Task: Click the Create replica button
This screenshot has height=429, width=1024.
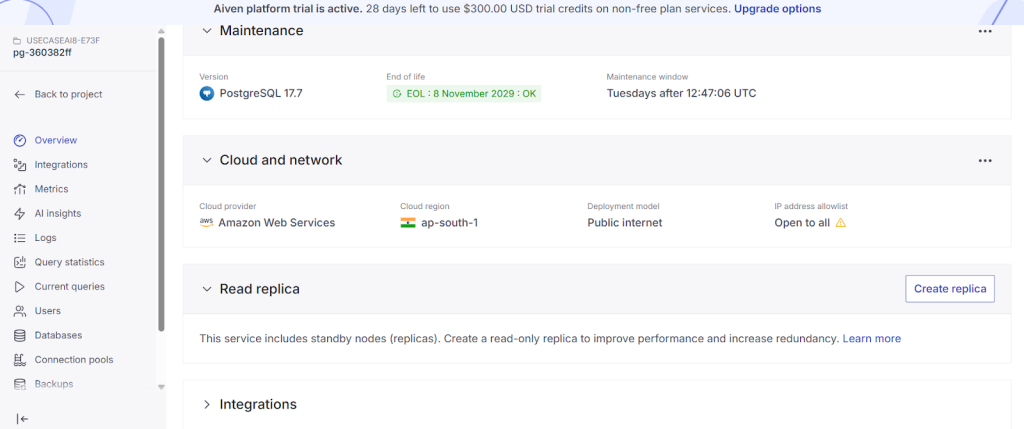Action: (950, 289)
